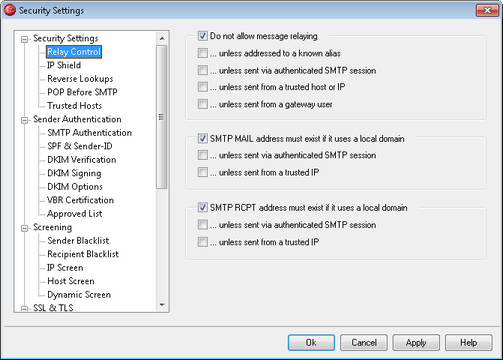Select DKIM Signing in the tree

coord(74,173)
